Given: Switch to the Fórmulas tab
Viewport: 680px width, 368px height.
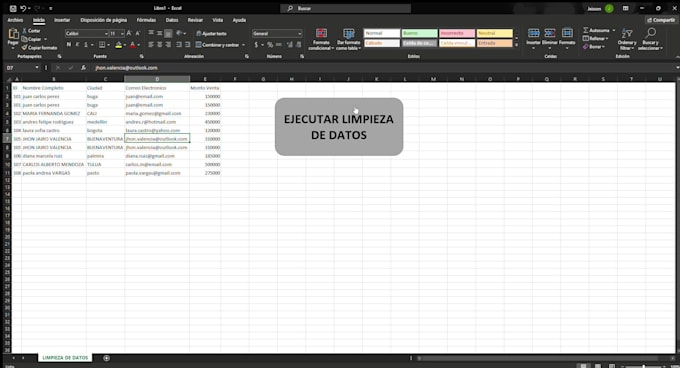Looking at the screenshot, I should (x=146, y=20).
